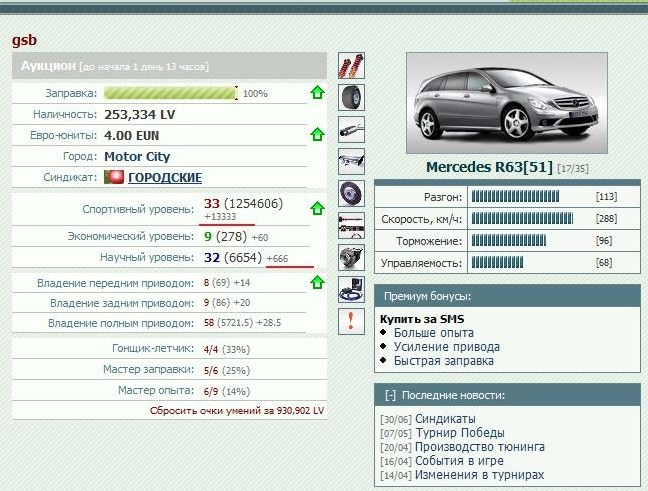Open the tire tuning part icon
Screen dimensions: 648x491
coord(351,97)
